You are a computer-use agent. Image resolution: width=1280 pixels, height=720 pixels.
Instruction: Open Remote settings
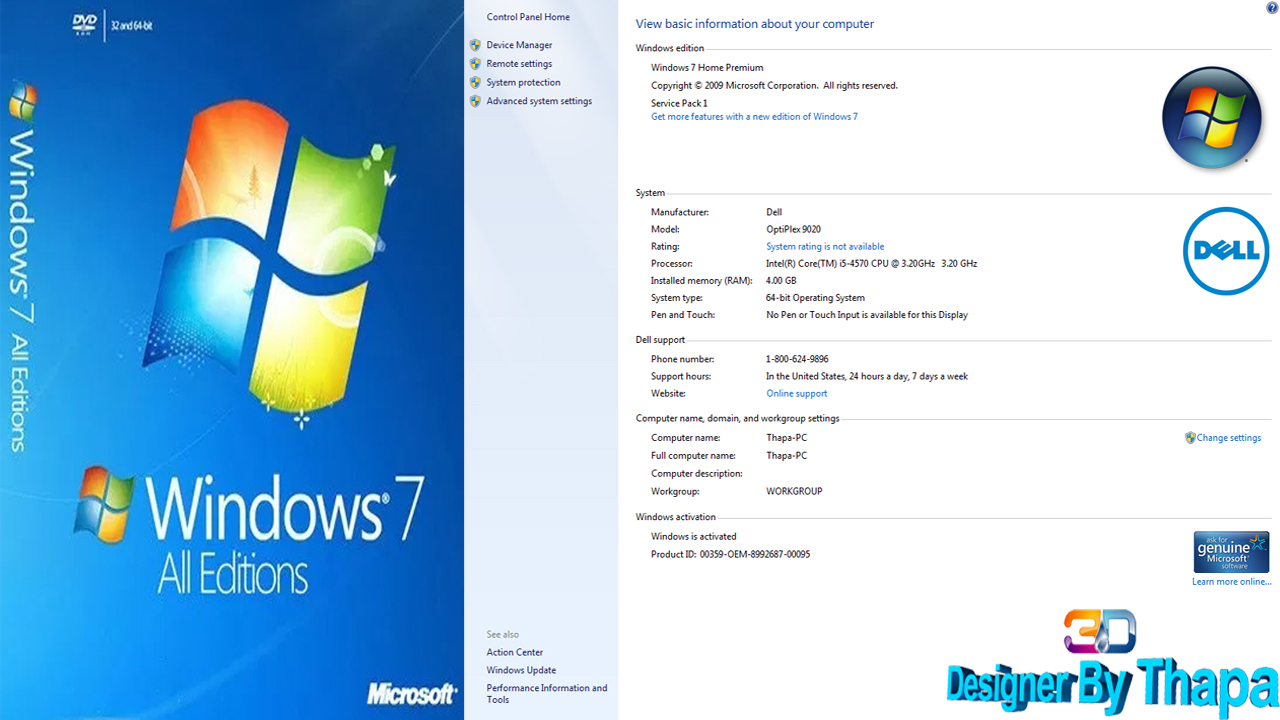click(x=519, y=64)
